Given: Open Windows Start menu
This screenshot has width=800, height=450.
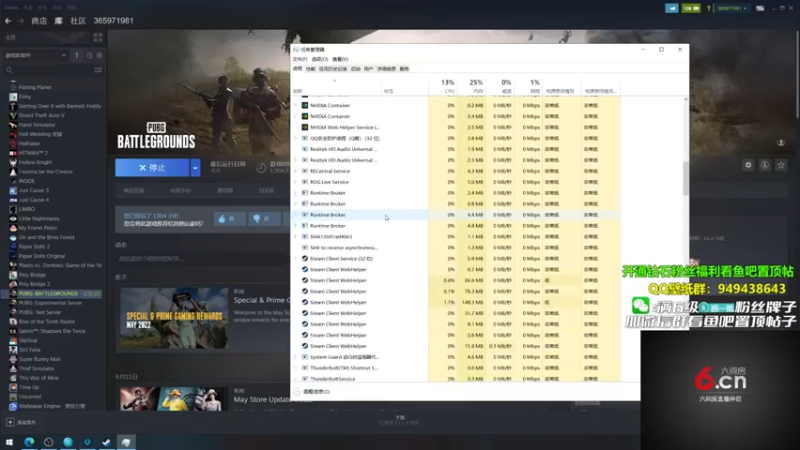Looking at the screenshot, I should 9,442.
